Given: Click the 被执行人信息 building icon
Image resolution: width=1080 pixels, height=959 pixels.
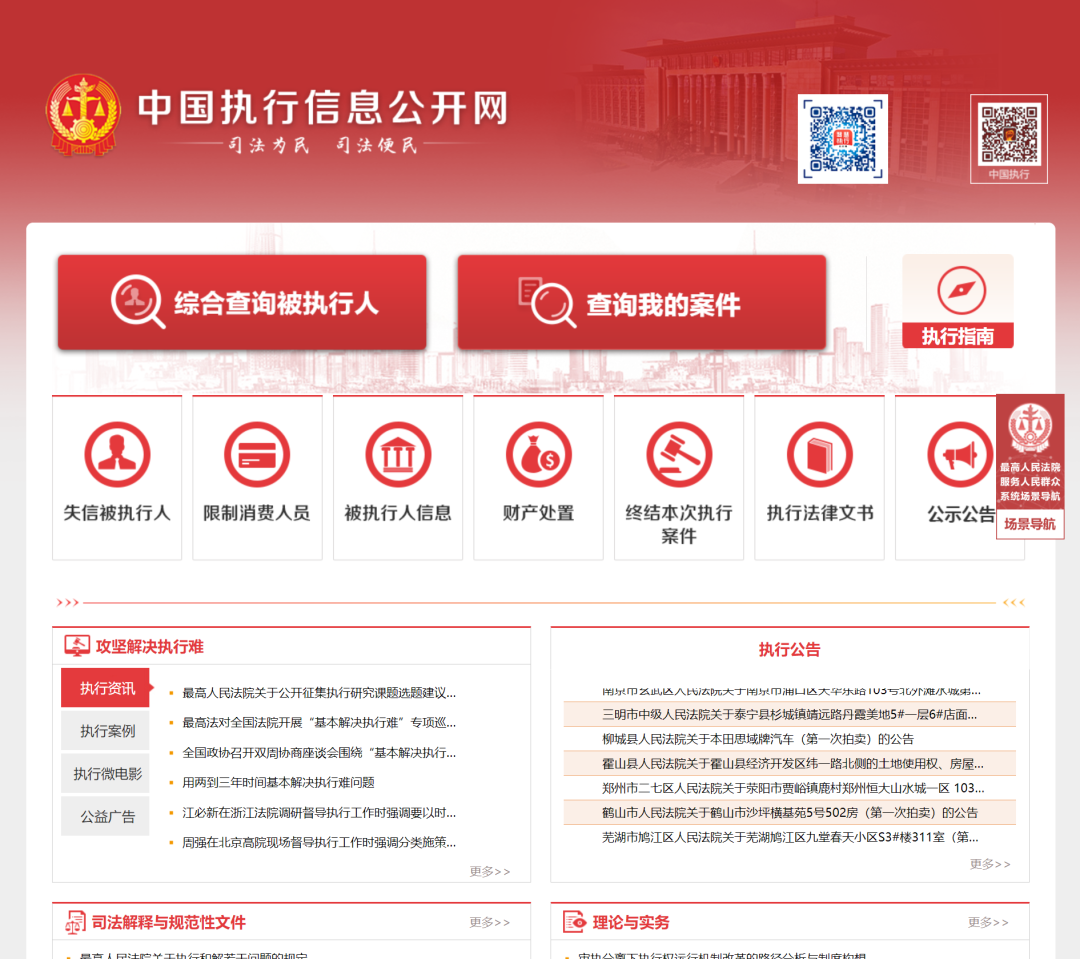Looking at the screenshot, I should 398,455.
